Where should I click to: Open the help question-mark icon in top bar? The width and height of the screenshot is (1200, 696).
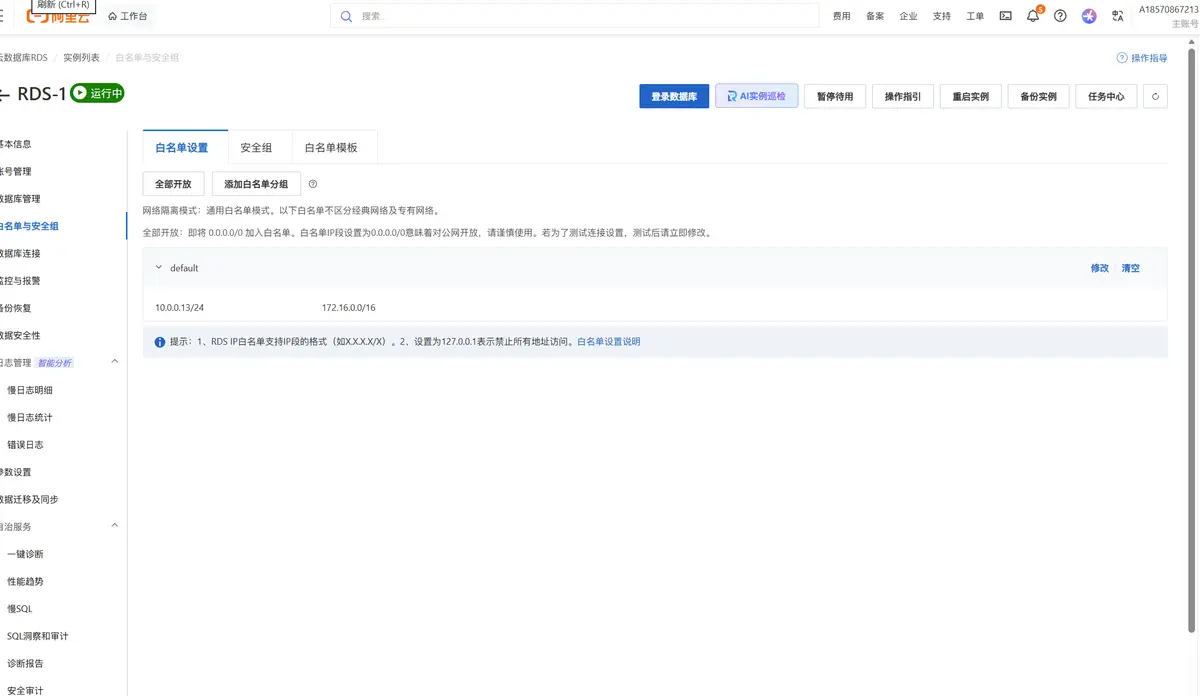pos(1060,16)
